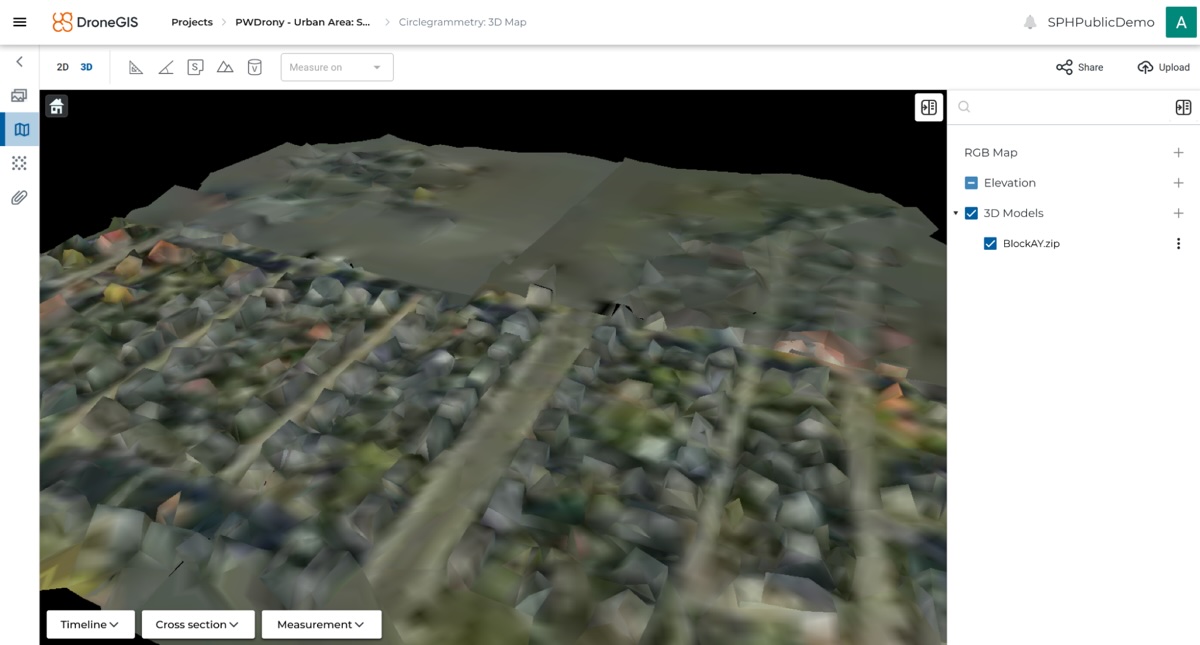
Task: Click the layers panel split-view icon
Action: coord(1183,107)
